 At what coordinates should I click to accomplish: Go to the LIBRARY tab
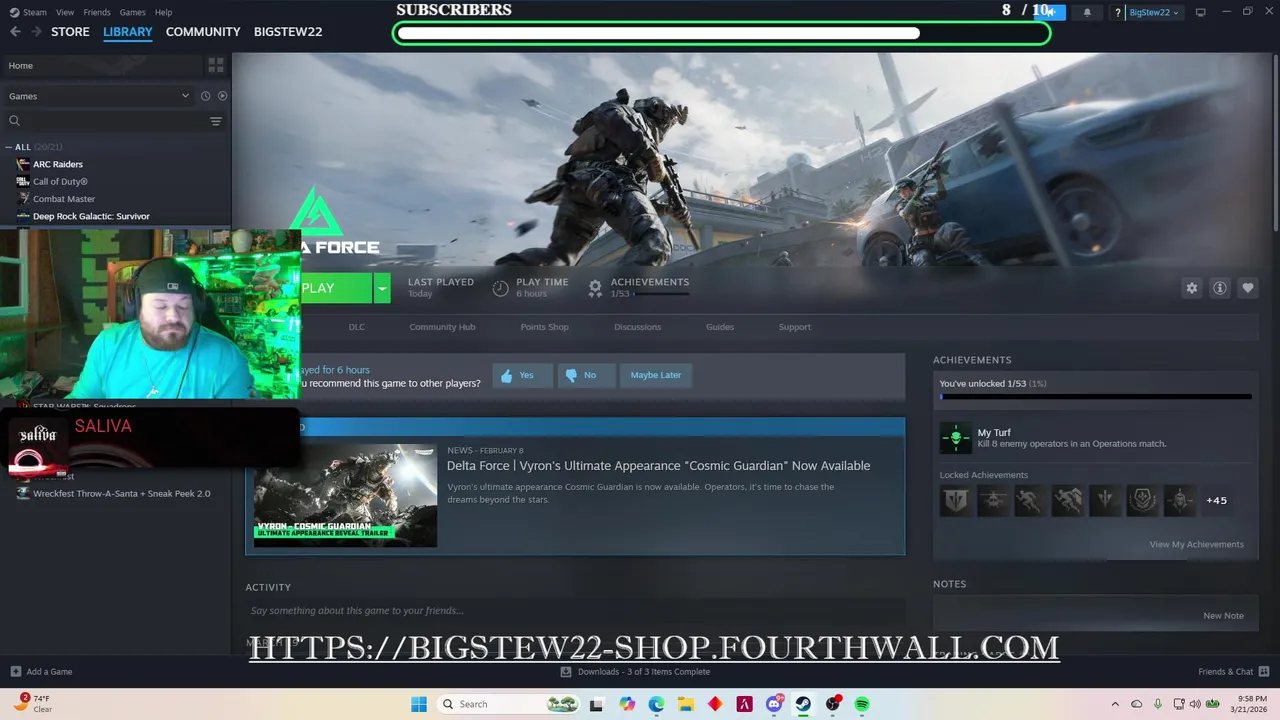pyautogui.click(x=128, y=32)
